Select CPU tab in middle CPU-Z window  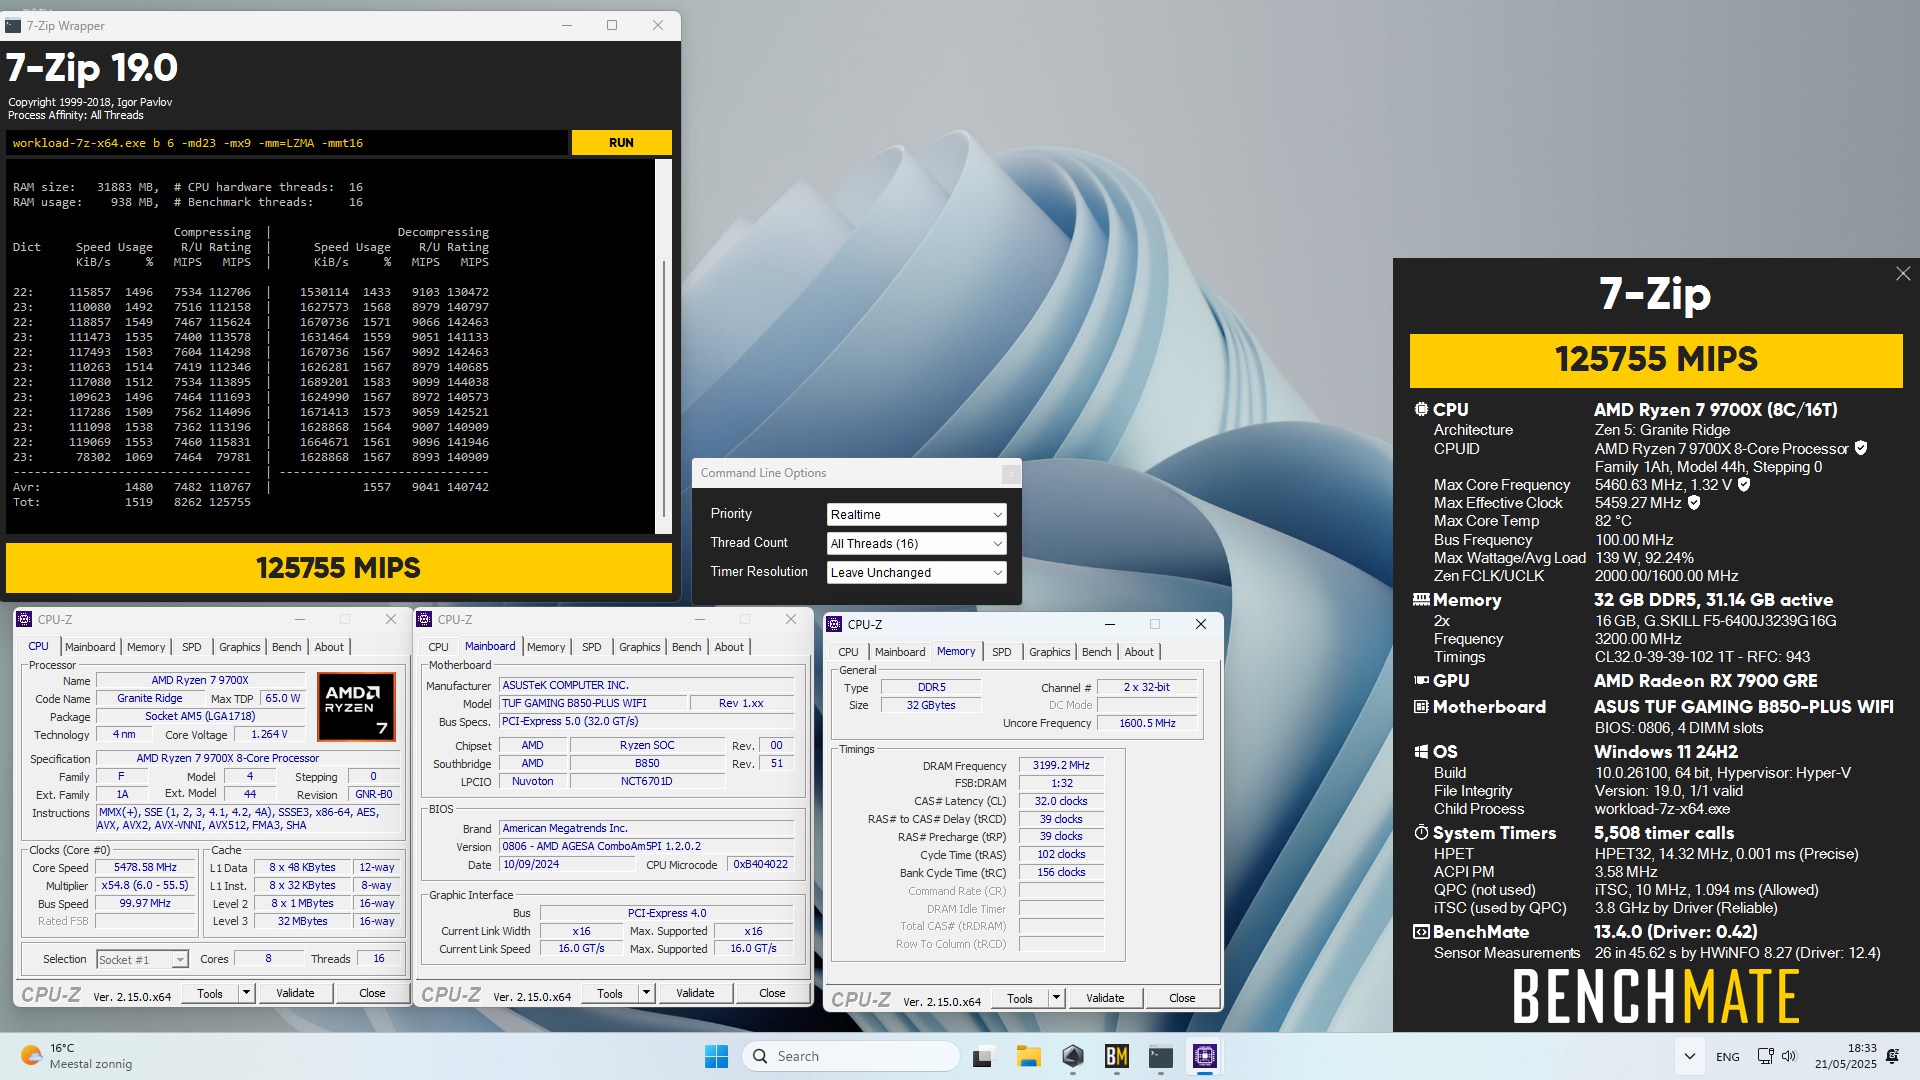point(439,647)
